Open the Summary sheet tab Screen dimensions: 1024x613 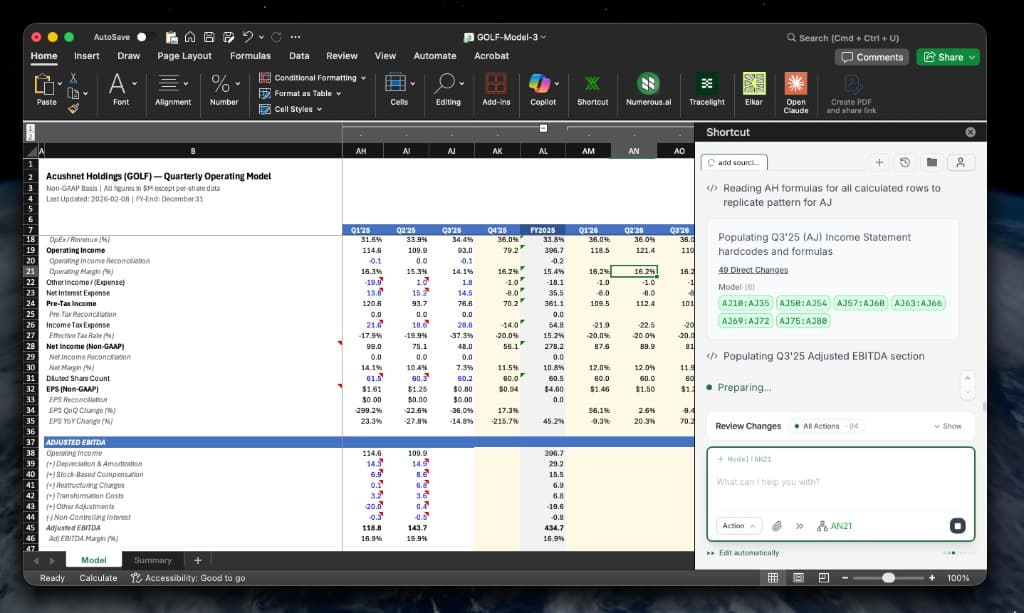[x=152, y=560]
